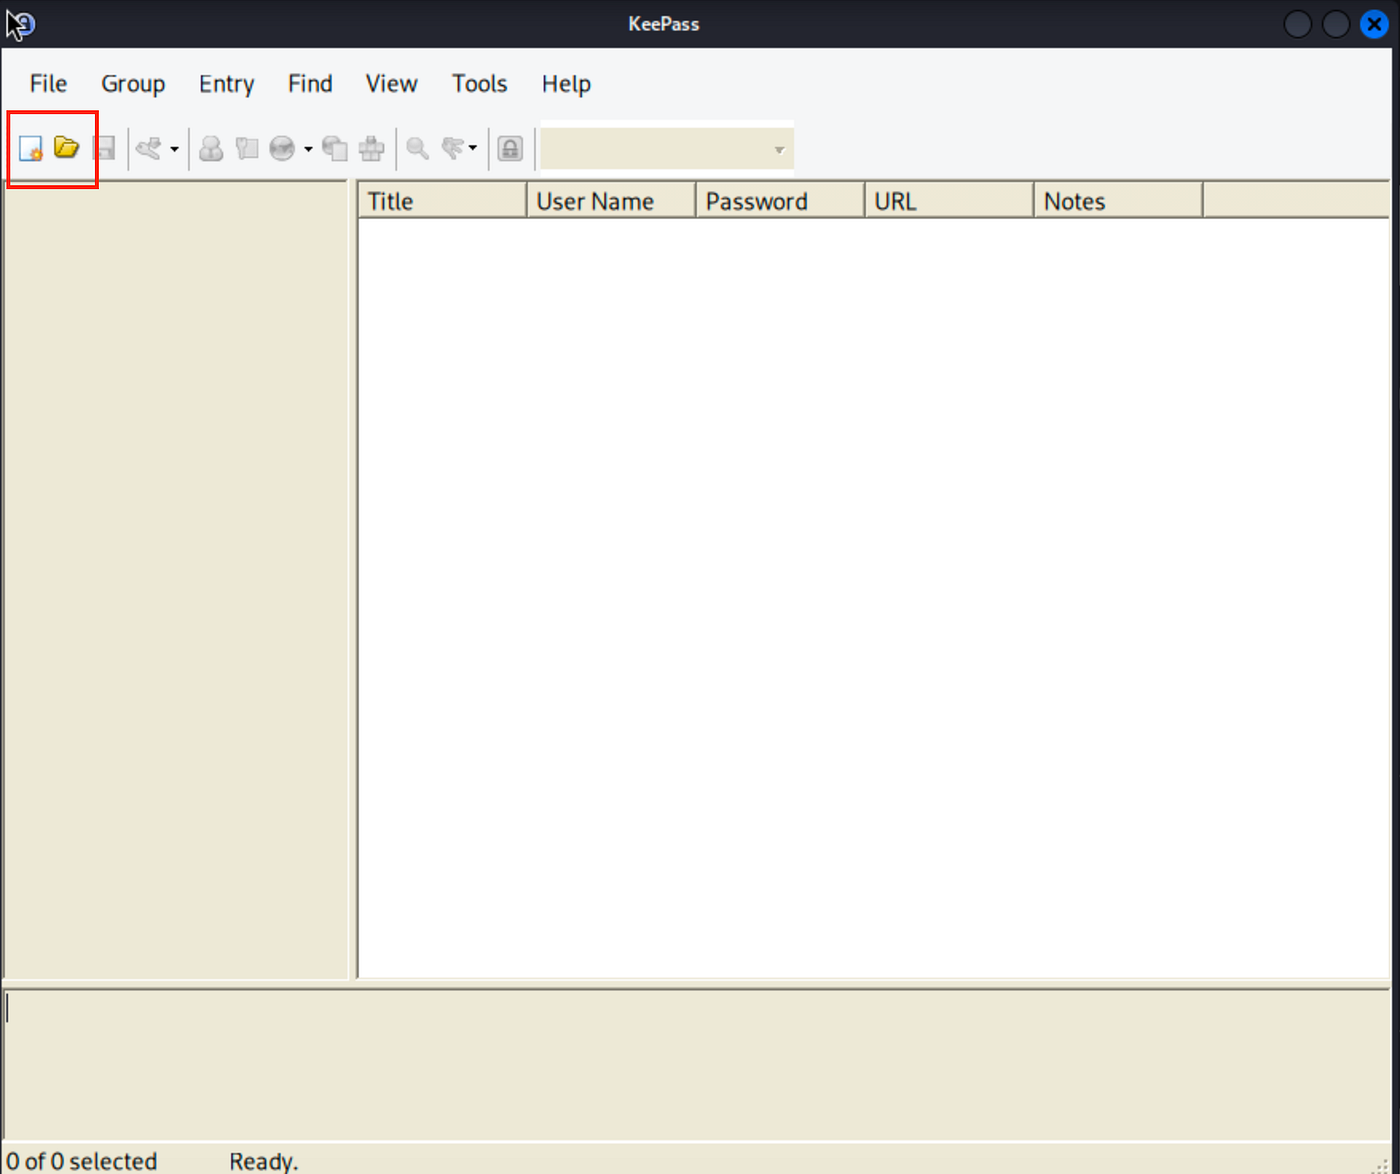
Task: Open the Find menu
Action: point(310,84)
